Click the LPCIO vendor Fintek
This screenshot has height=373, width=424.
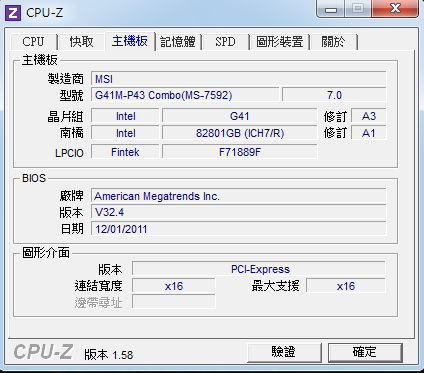click(x=125, y=152)
